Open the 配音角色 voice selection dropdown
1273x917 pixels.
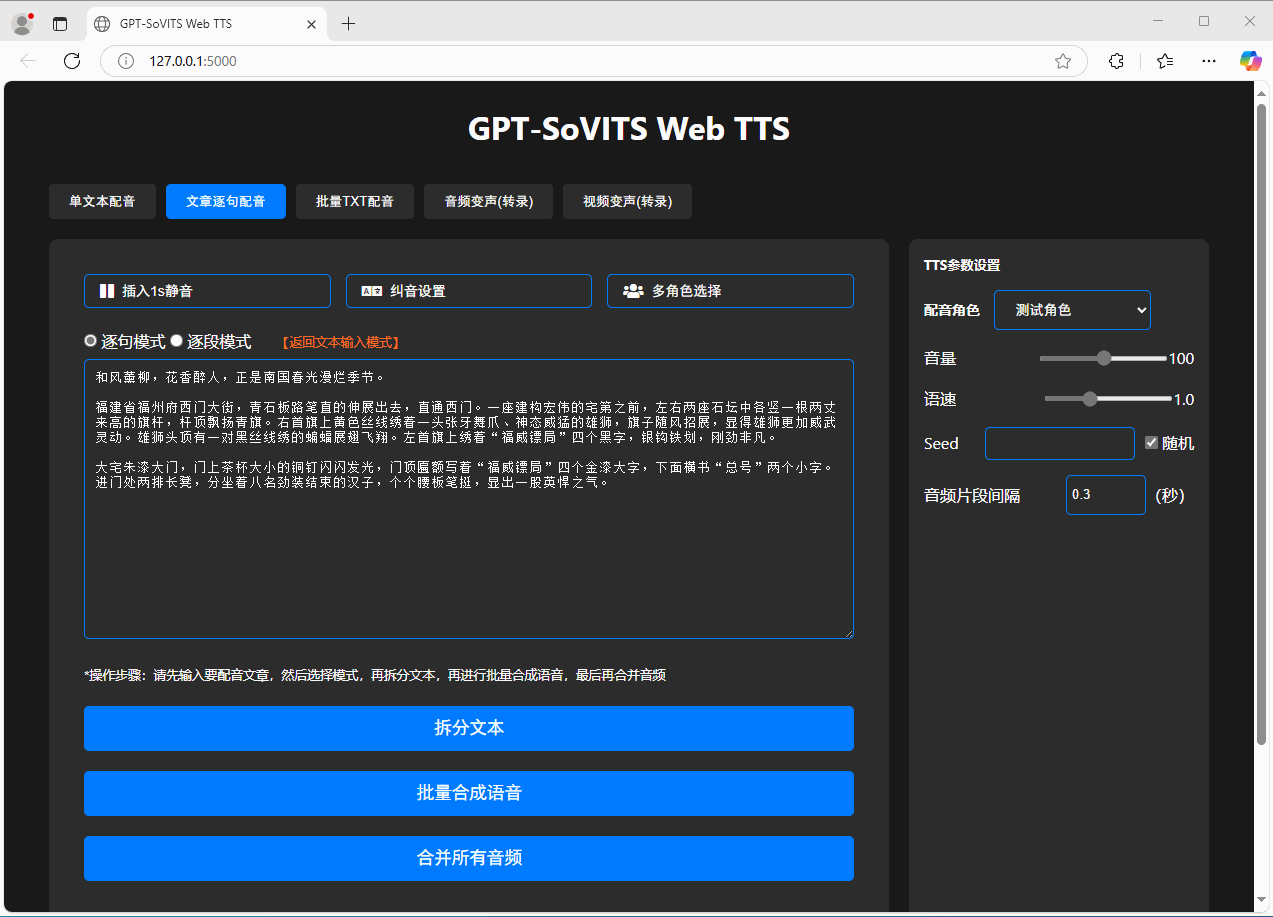point(1072,310)
